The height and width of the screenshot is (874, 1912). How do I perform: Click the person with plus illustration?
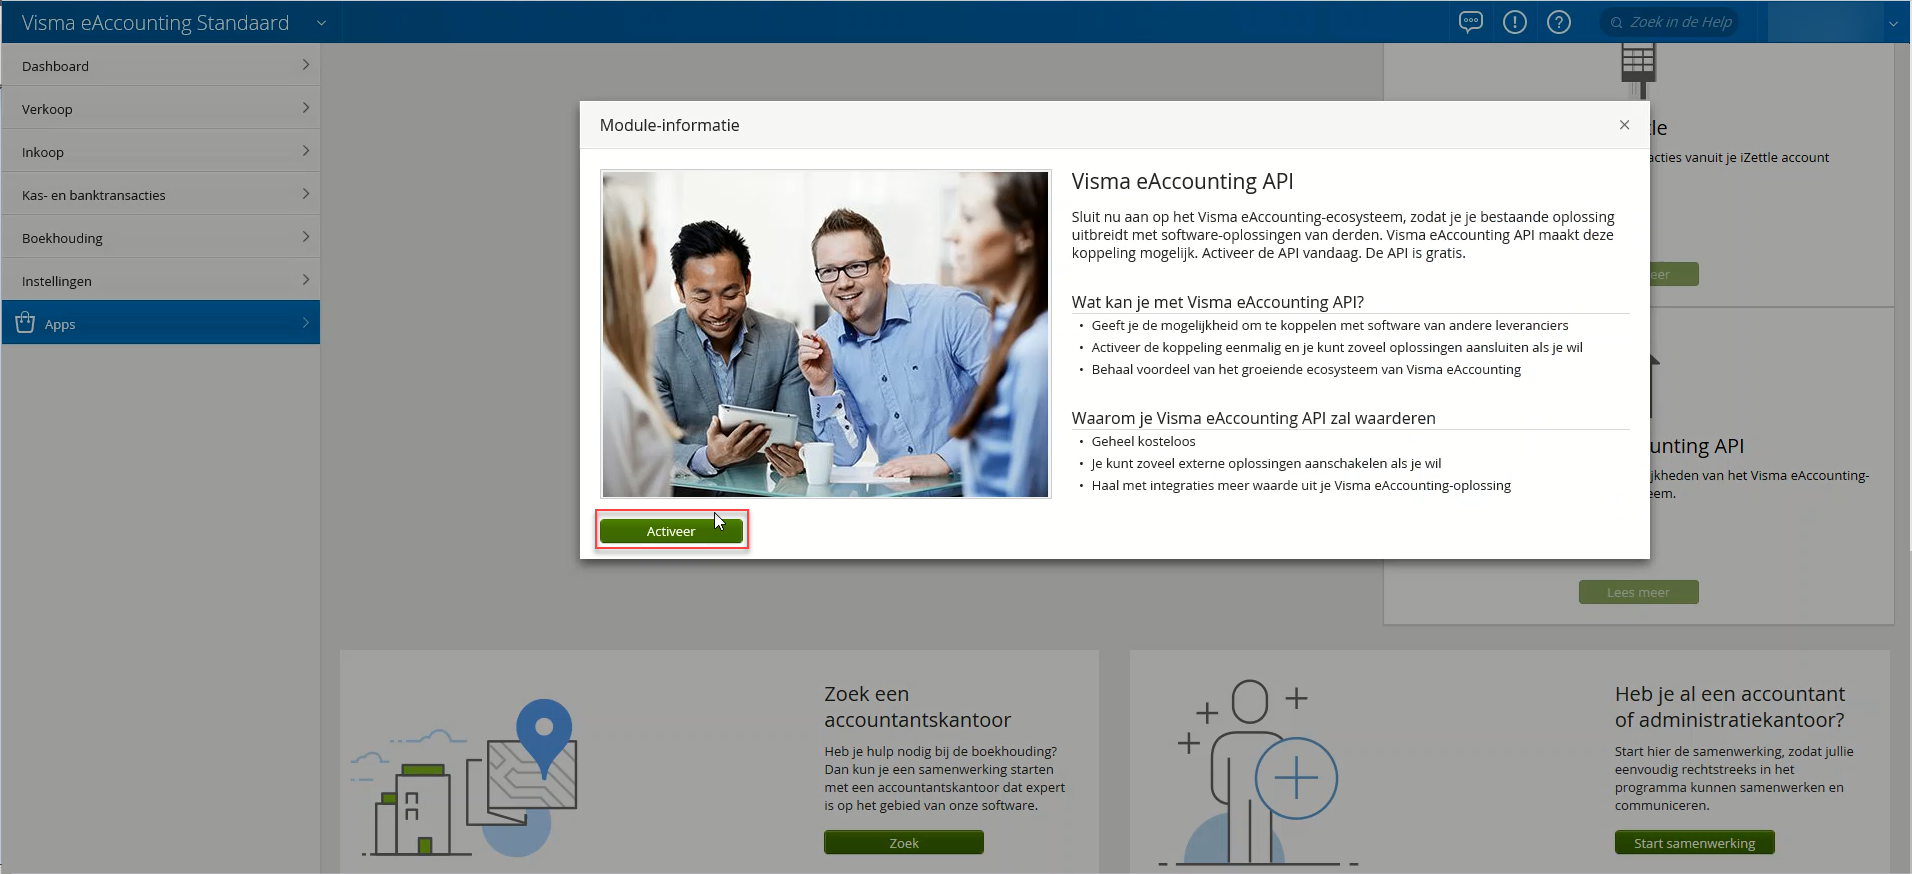tap(1258, 772)
